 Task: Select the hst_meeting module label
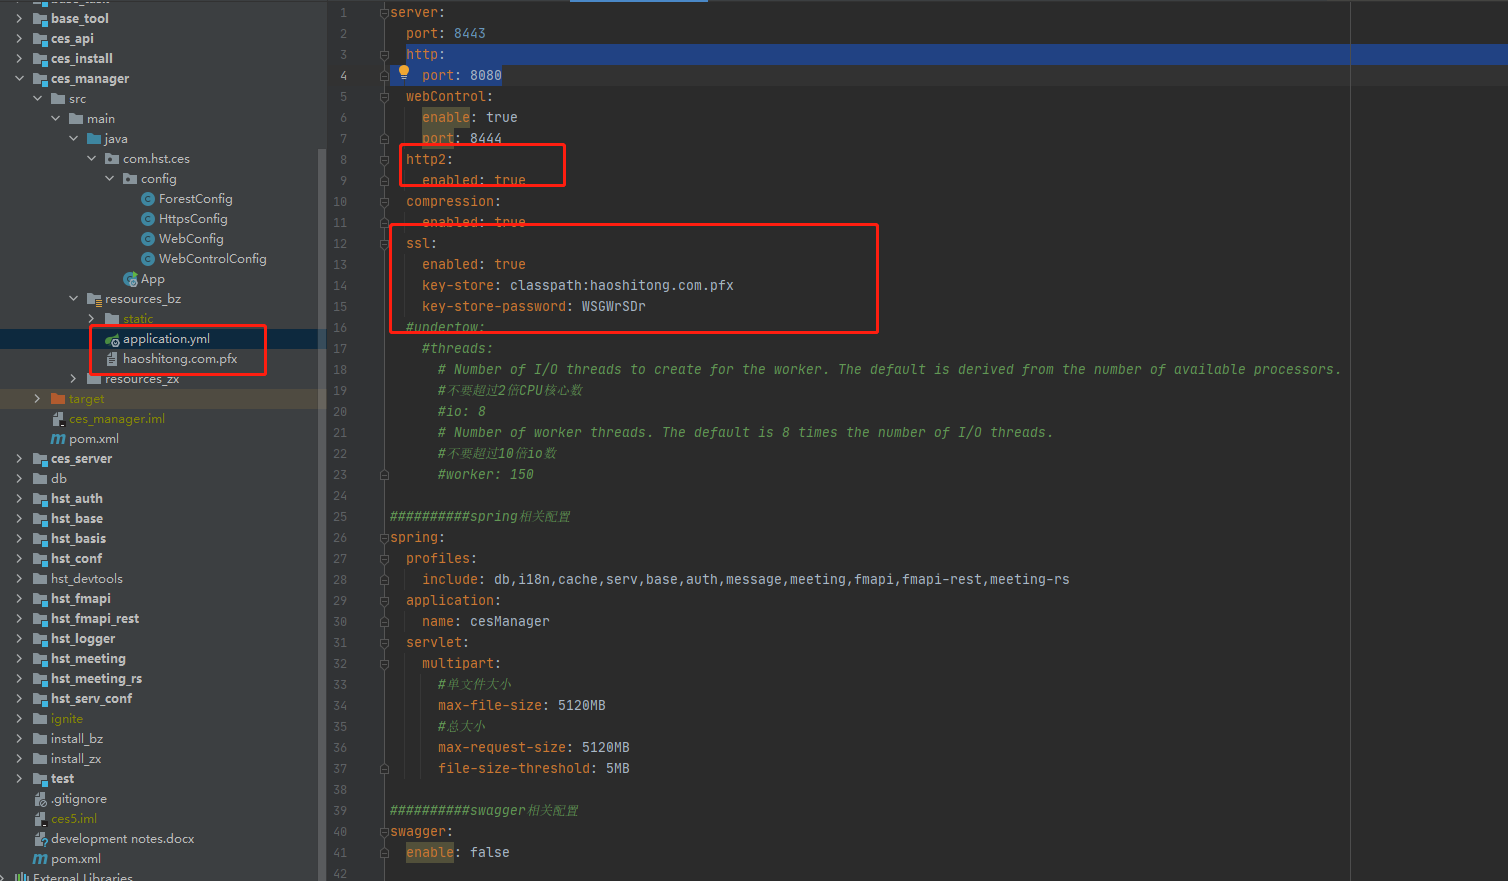tap(88, 659)
